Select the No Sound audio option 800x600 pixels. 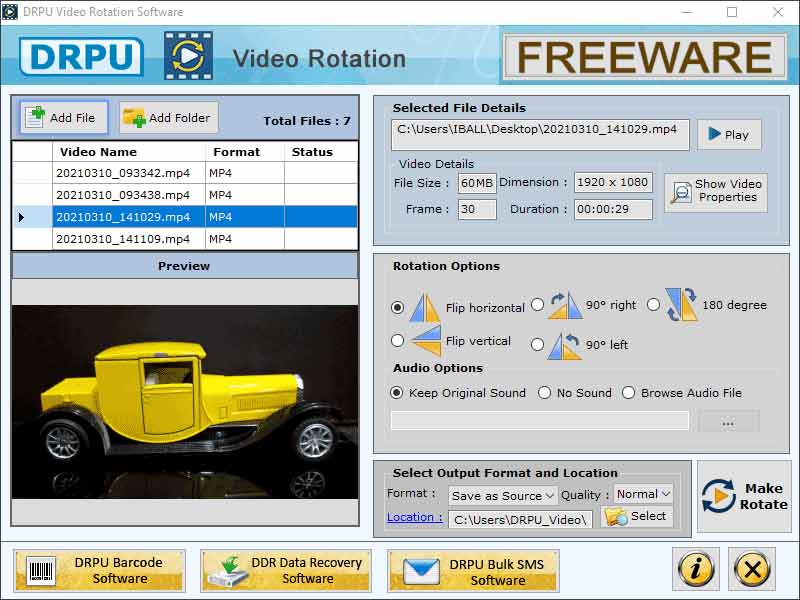(x=545, y=393)
